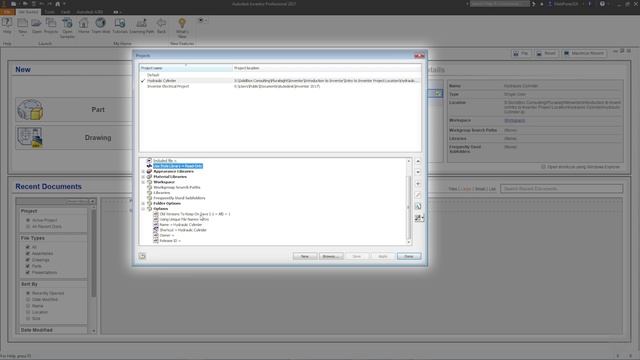Select the Date Modified sort option
The height and width of the screenshot is (360, 640).
(28, 299)
